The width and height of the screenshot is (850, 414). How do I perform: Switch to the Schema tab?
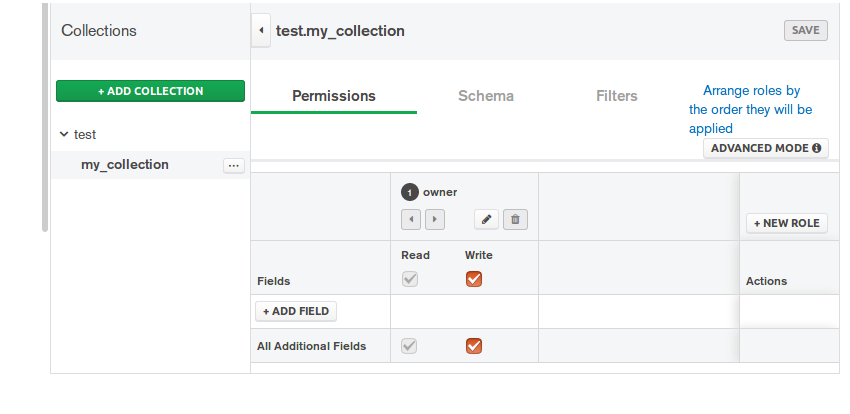pyautogui.click(x=486, y=96)
